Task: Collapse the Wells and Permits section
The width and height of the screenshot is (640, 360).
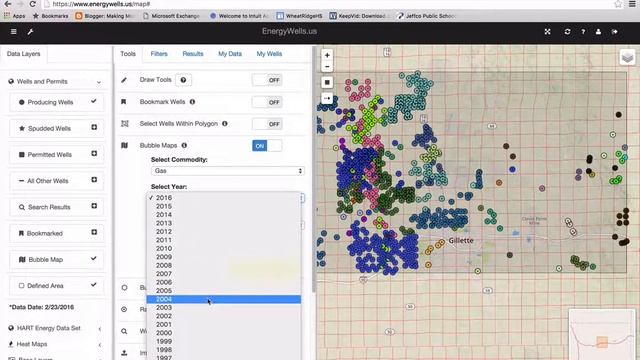Action: pos(99,82)
